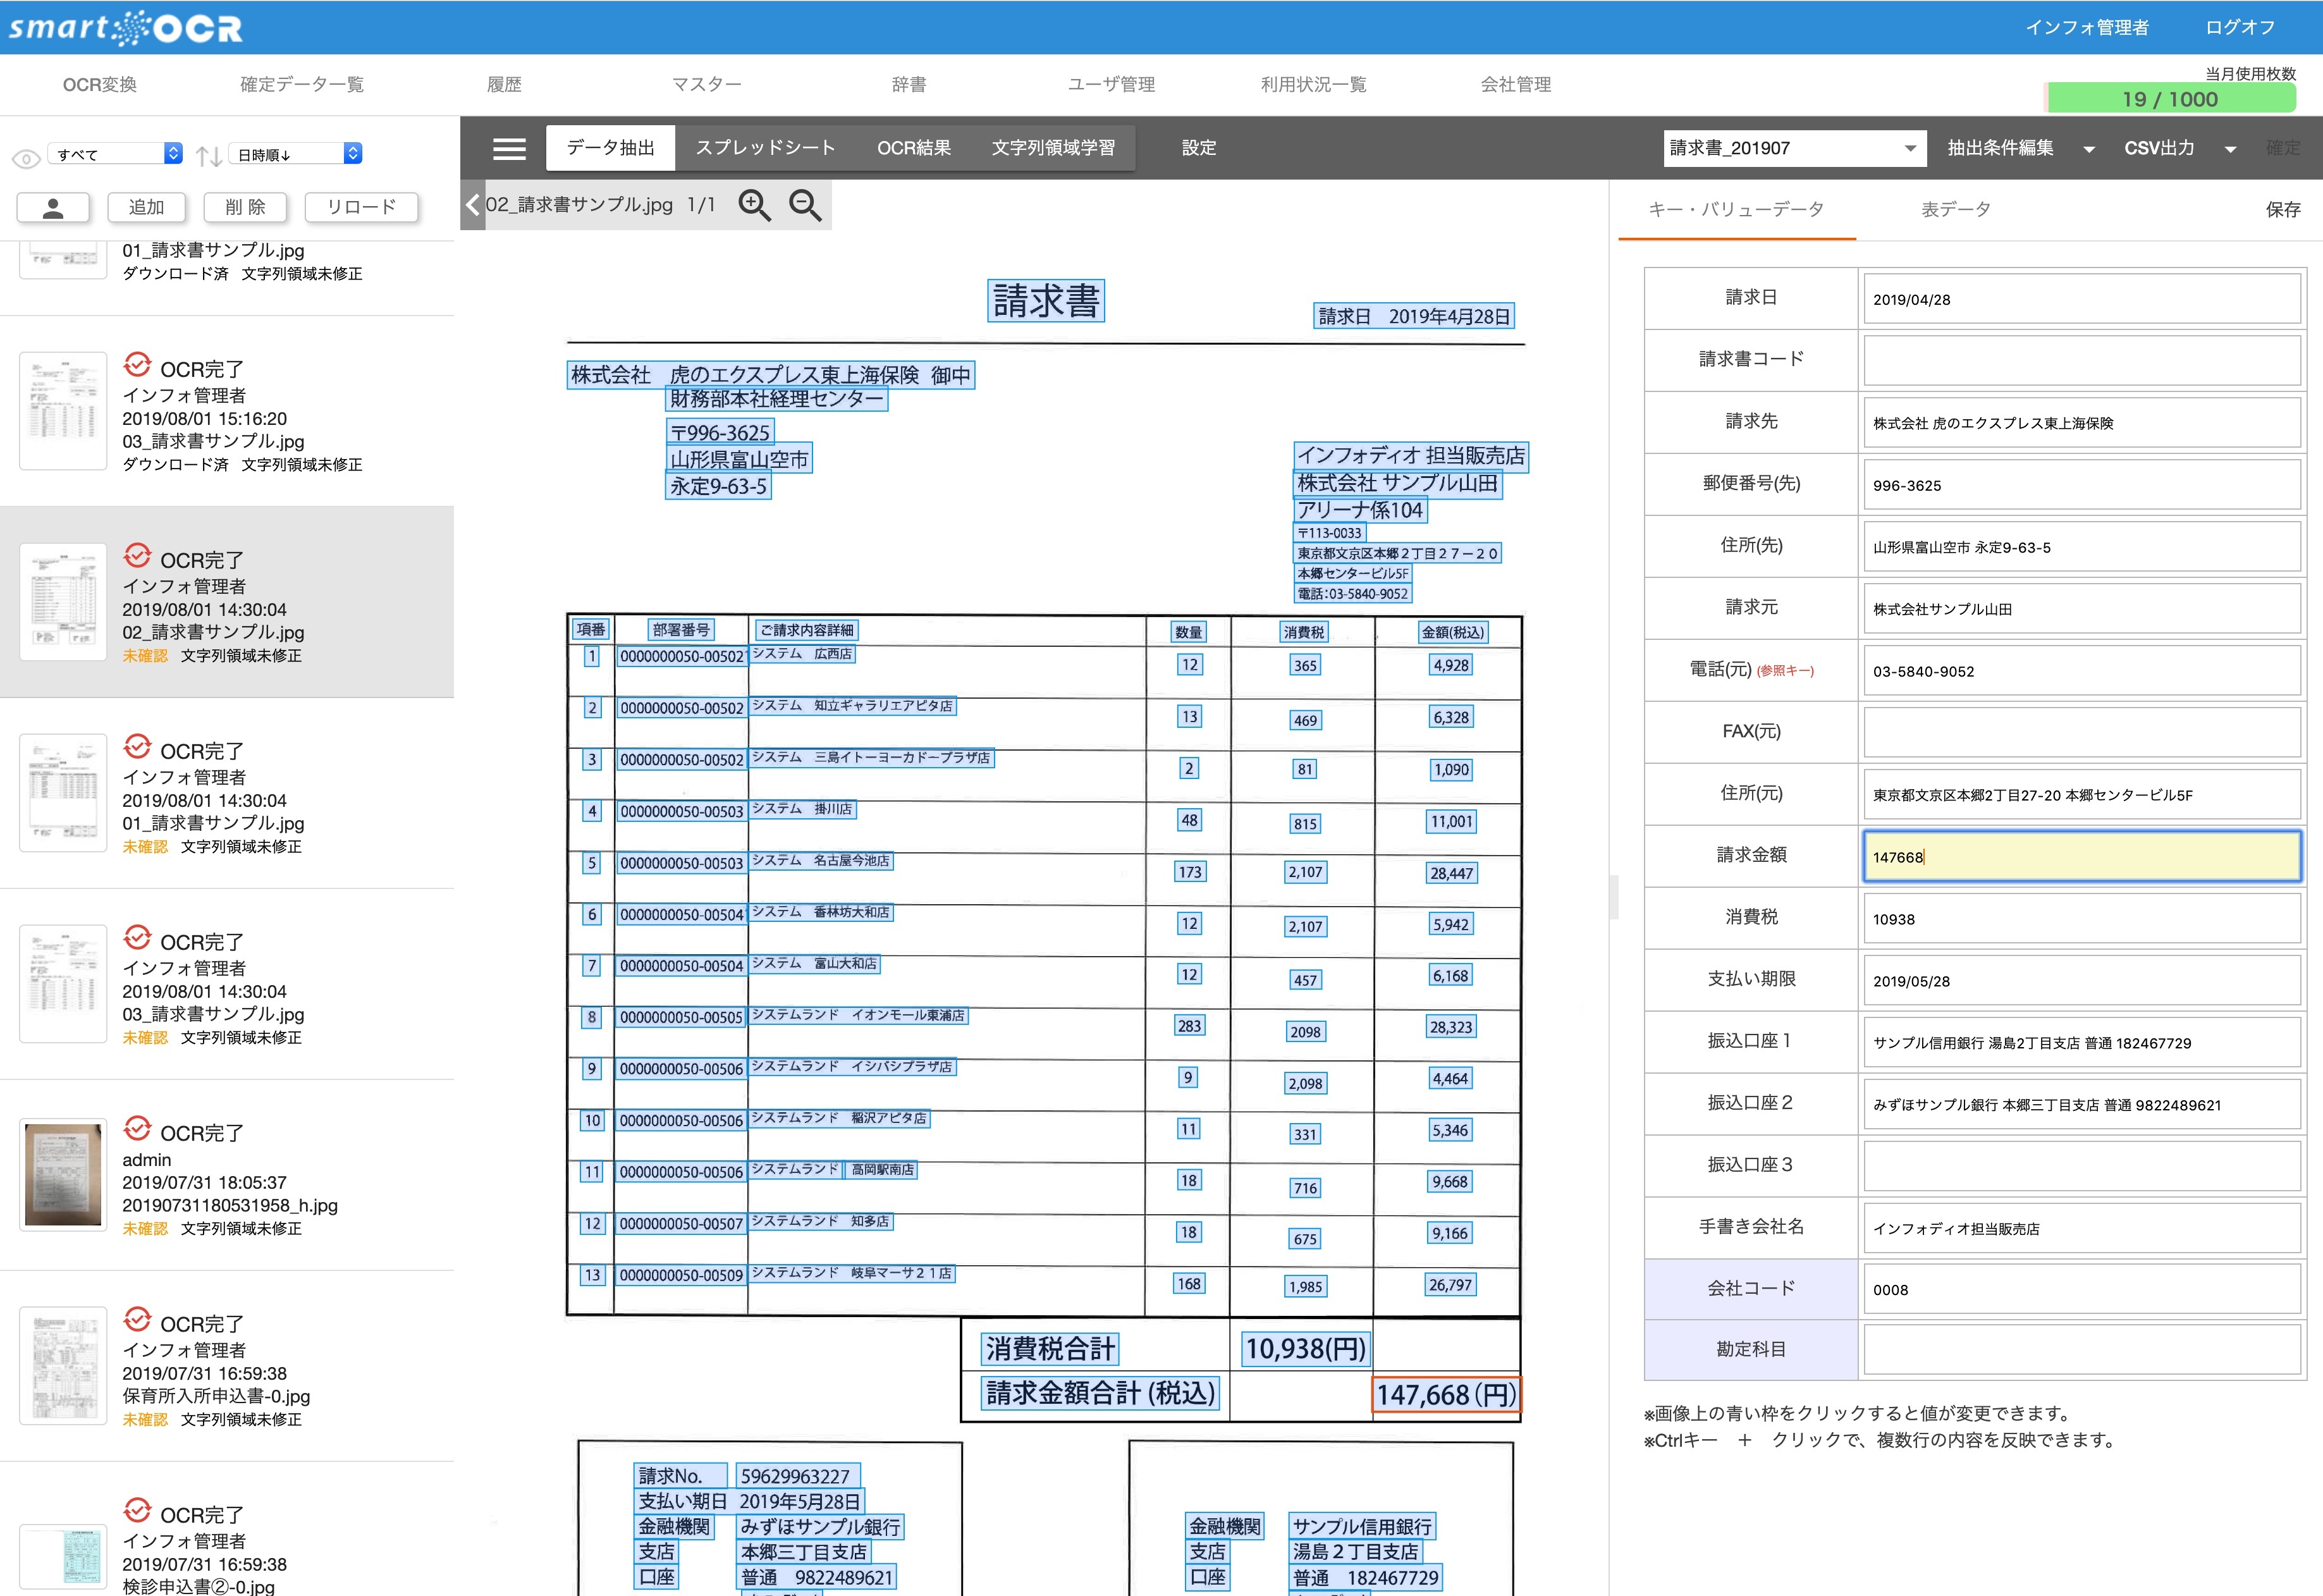Click the user silhouette icon button
2323x1596 pixels.
[x=53, y=207]
